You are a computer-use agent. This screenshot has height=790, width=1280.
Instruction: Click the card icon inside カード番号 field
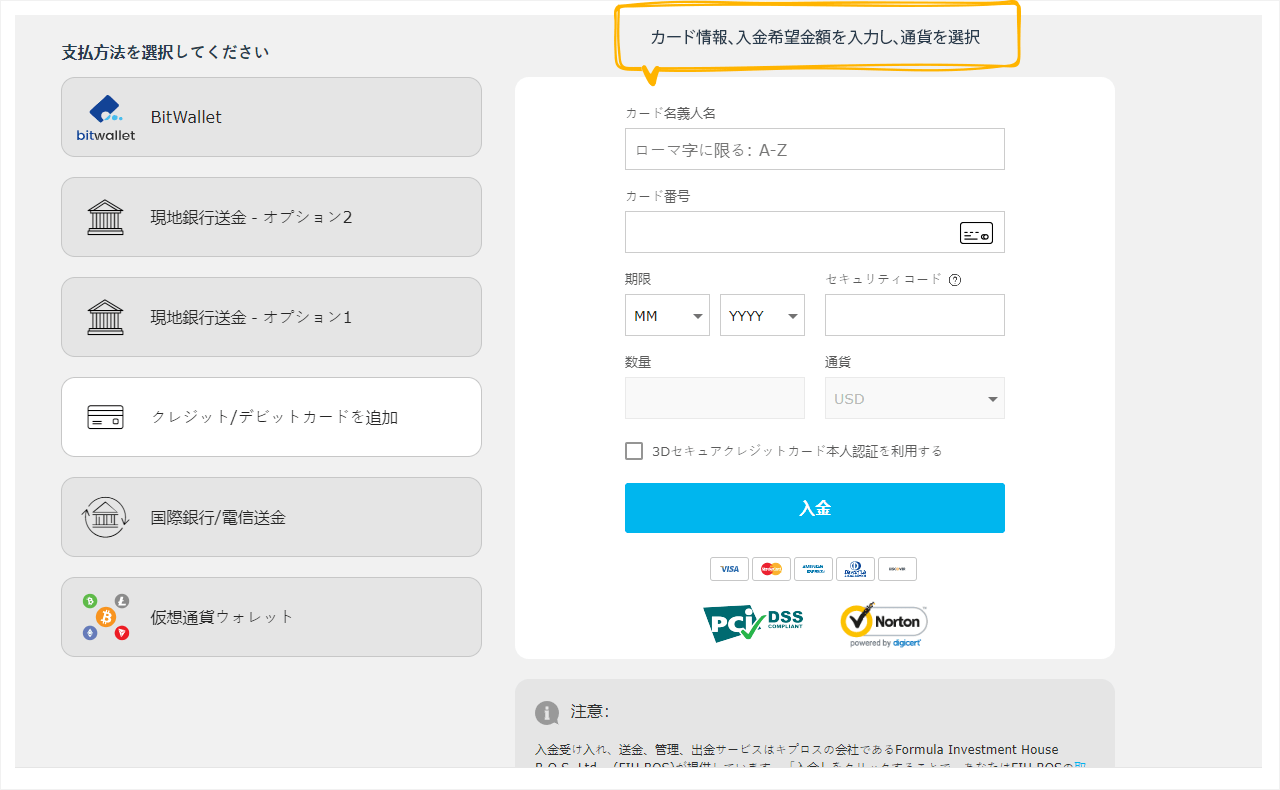coord(976,233)
